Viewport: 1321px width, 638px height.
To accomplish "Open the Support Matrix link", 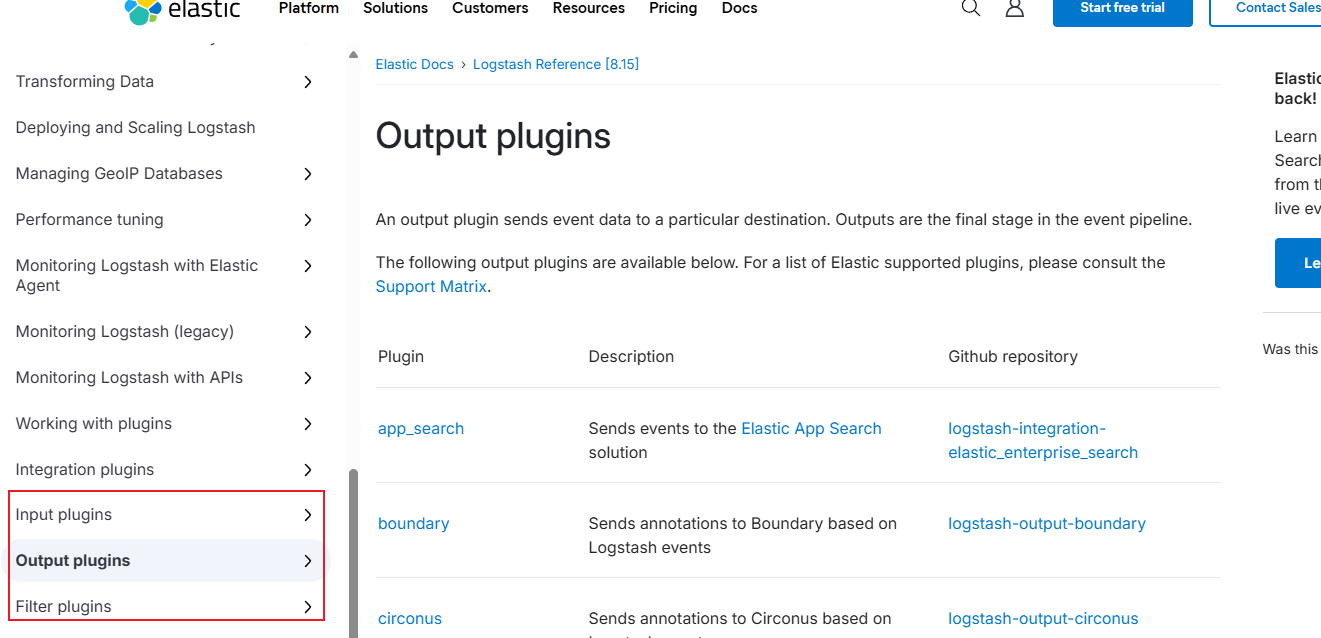I will [431, 286].
